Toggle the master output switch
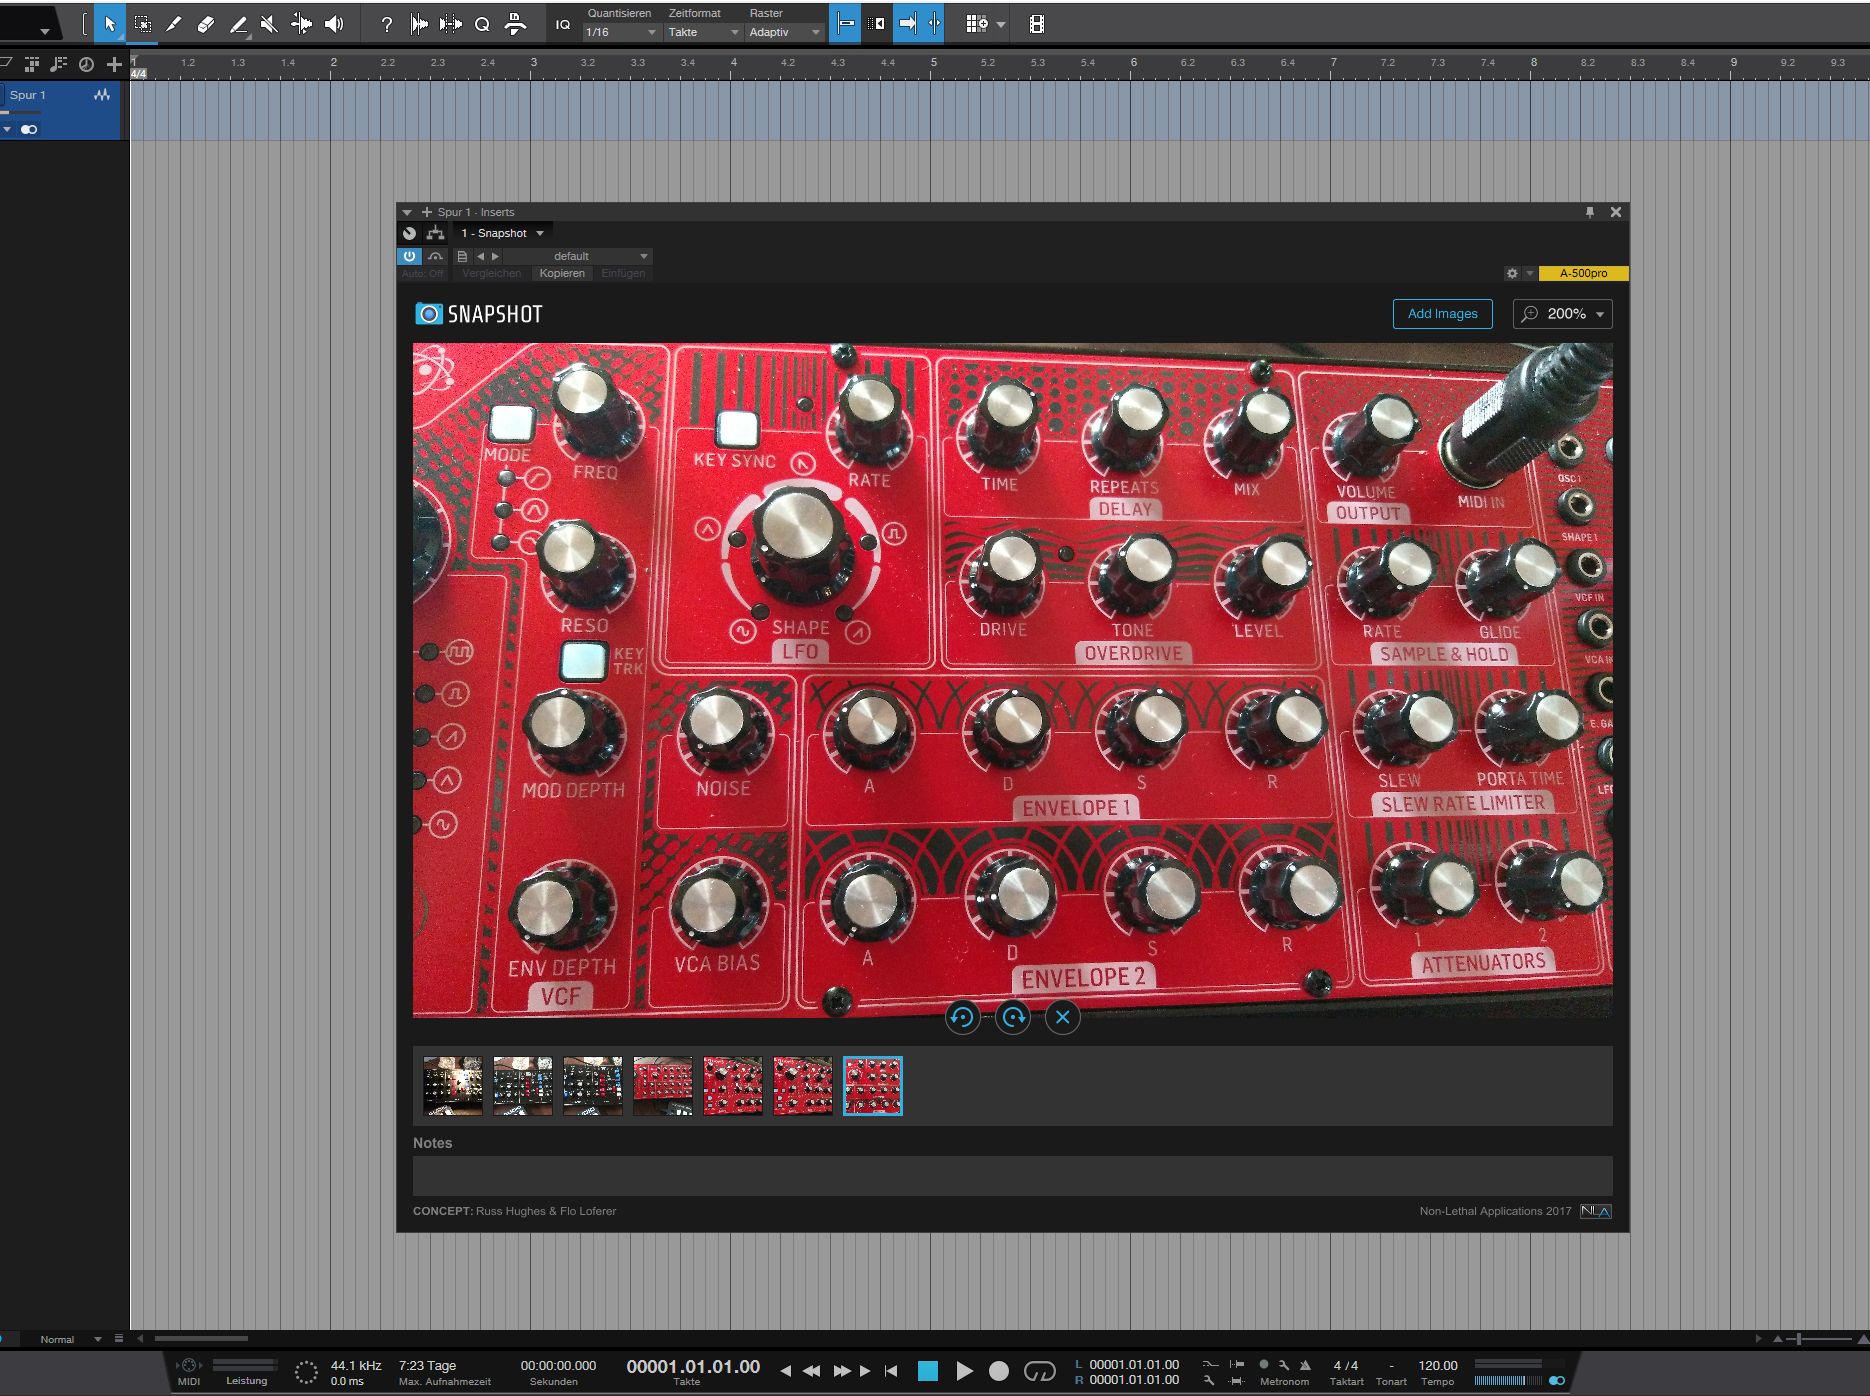Viewport: 1870px width, 1396px height. pyautogui.click(x=1556, y=1381)
